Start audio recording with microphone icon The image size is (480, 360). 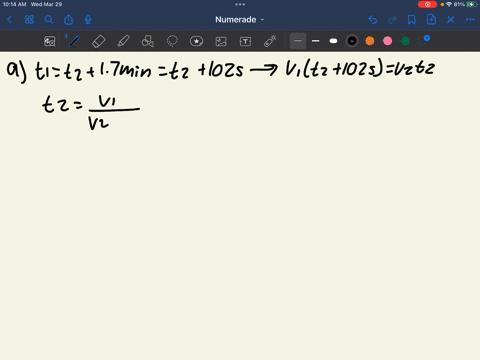(88, 20)
